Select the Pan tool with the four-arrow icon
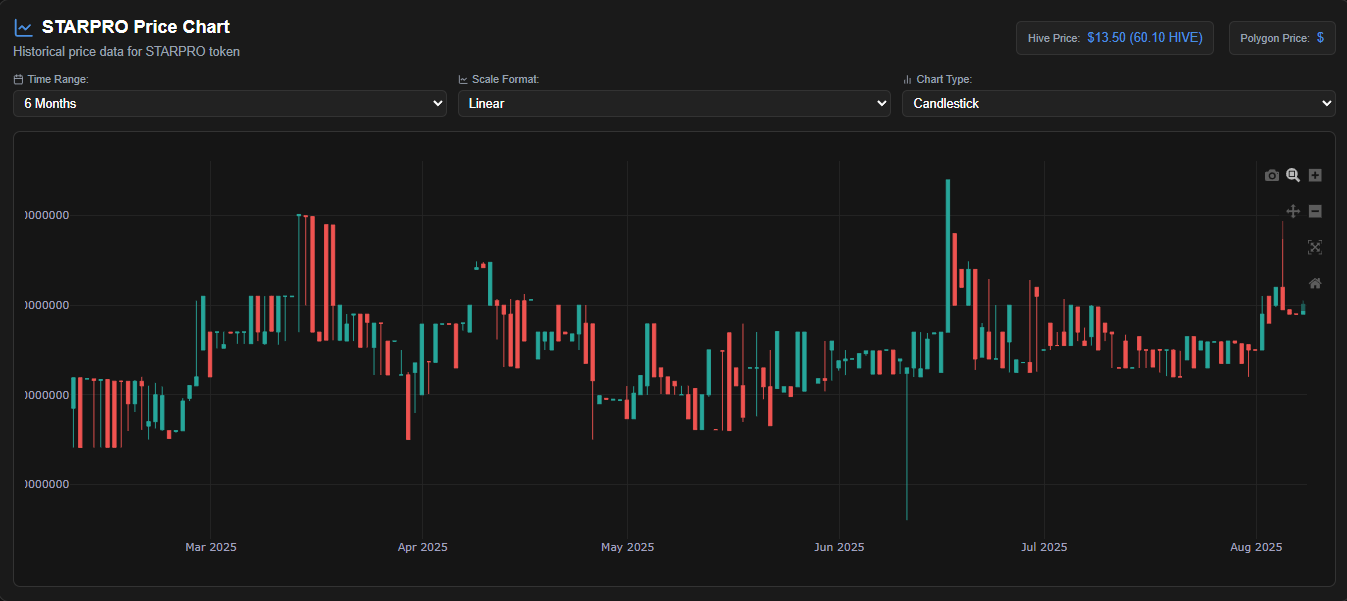Viewport: 1347px width, 601px height. pos(1293,211)
